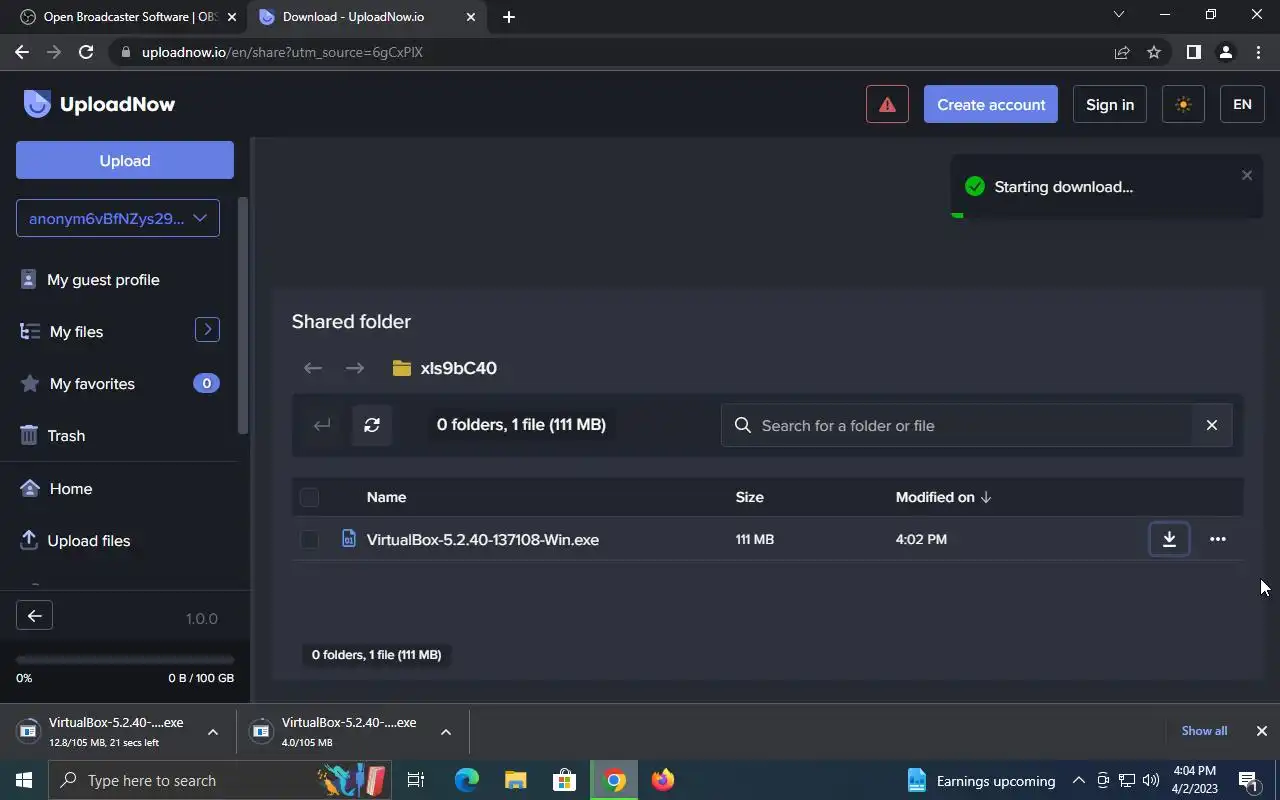
Task: Open File Explorer from taskbar
Action: [515, 780]
